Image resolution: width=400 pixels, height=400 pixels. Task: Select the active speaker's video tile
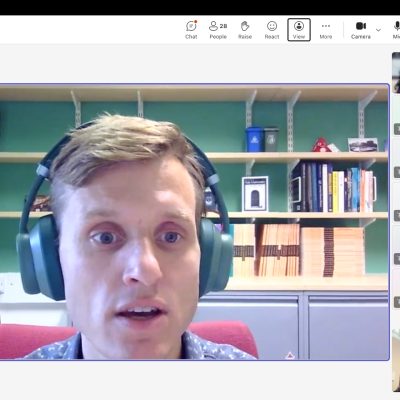(x=194, y=222)
